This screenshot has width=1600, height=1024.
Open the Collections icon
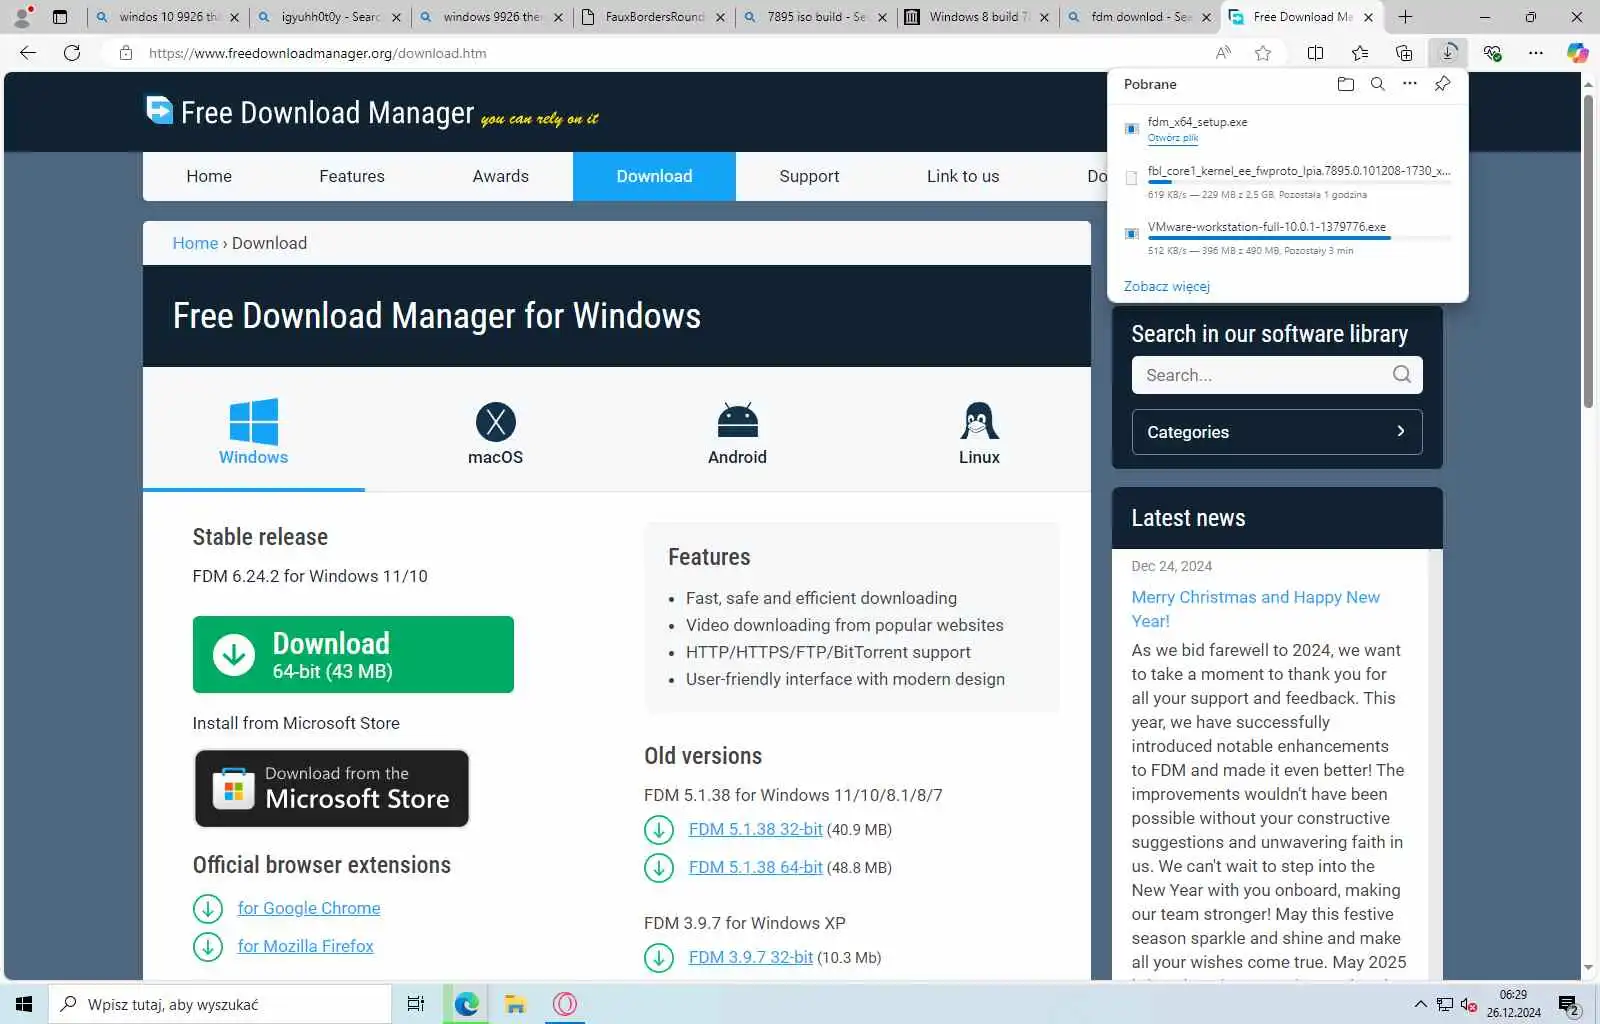pyautogui.click(x=1404, y=53)
